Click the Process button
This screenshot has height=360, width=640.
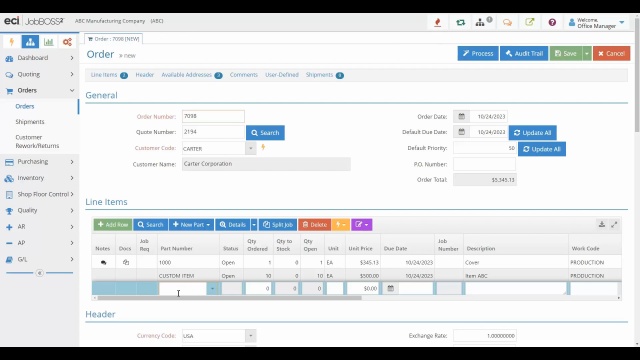coord(478,53)
